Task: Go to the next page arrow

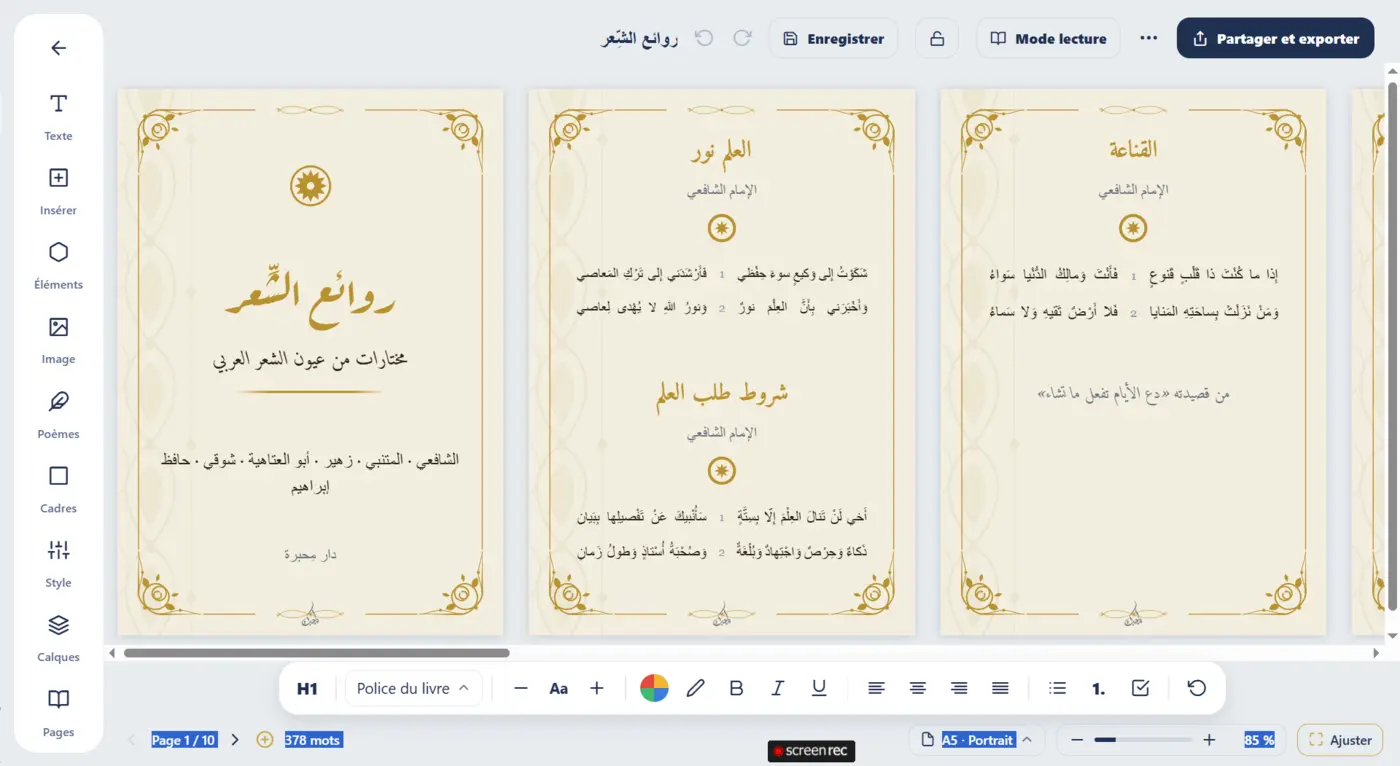Action: coord(235,740)
